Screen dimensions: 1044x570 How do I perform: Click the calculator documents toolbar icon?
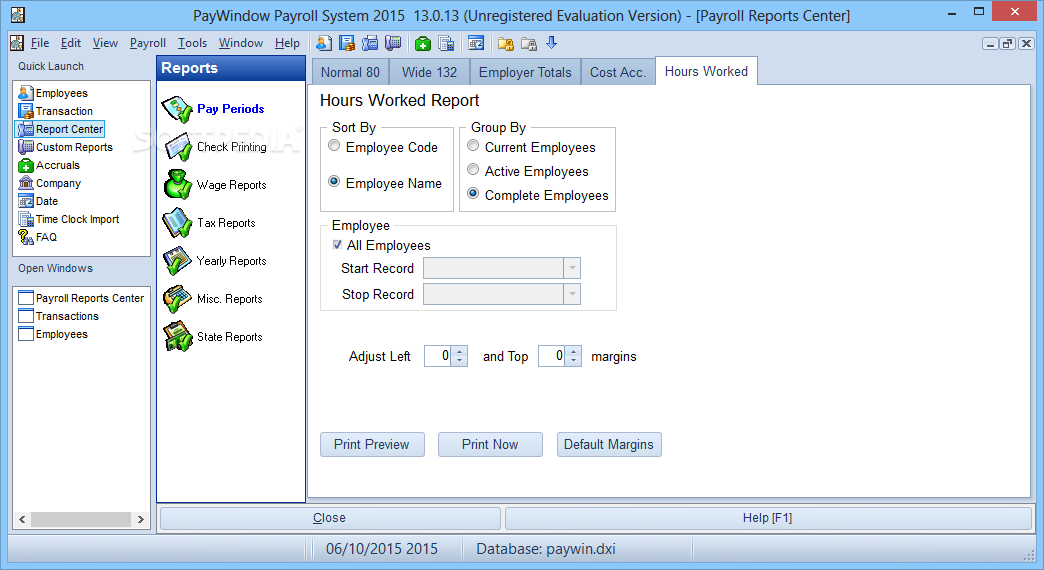click(x=446, y=43)
